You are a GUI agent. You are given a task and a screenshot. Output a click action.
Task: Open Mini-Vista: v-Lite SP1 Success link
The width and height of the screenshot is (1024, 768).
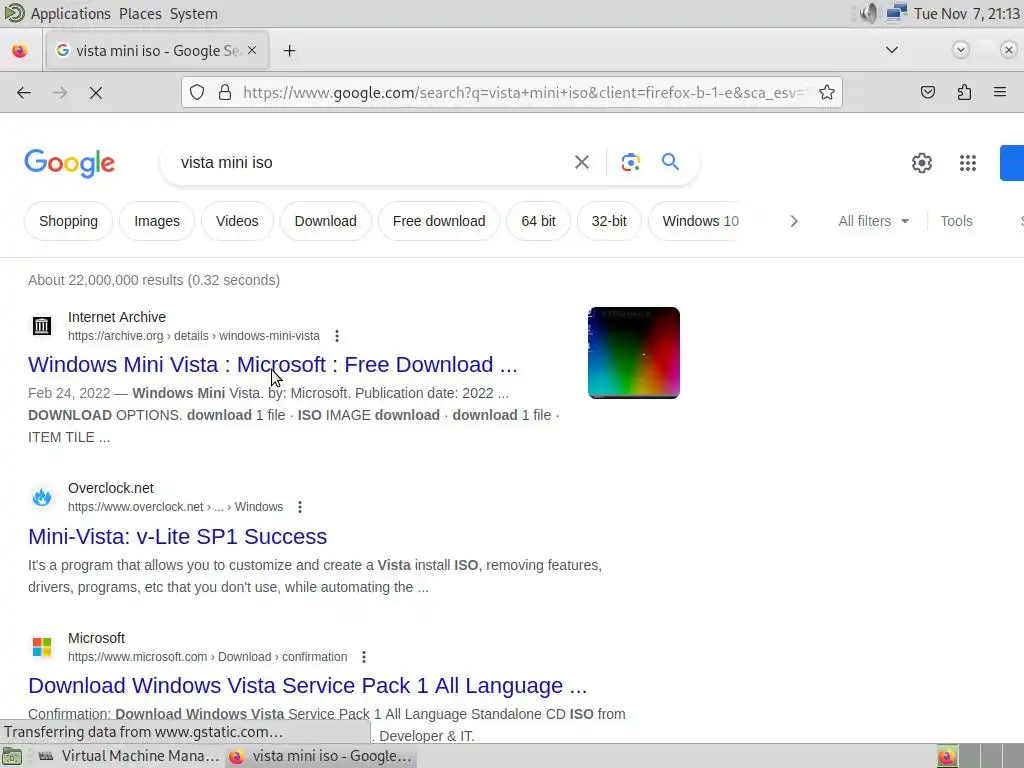point(177,536)
